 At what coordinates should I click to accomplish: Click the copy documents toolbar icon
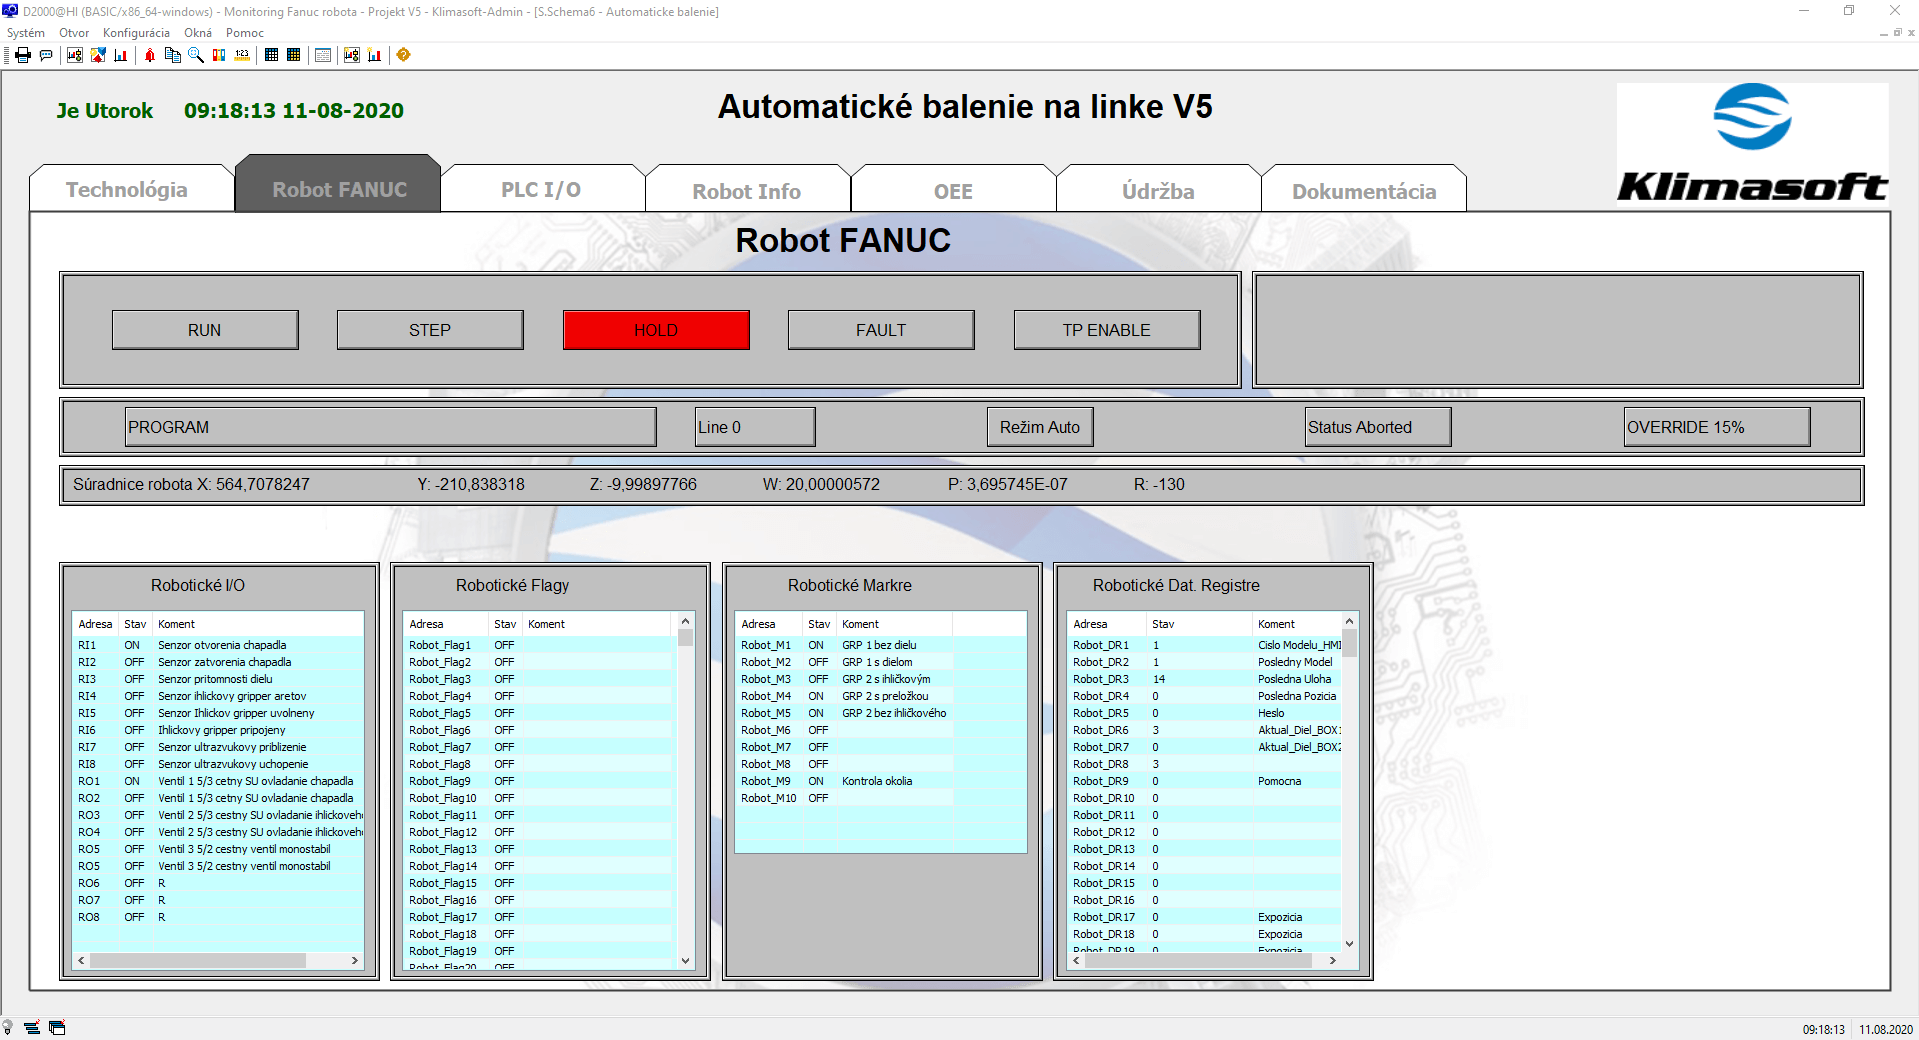click(x=172, y=55)
